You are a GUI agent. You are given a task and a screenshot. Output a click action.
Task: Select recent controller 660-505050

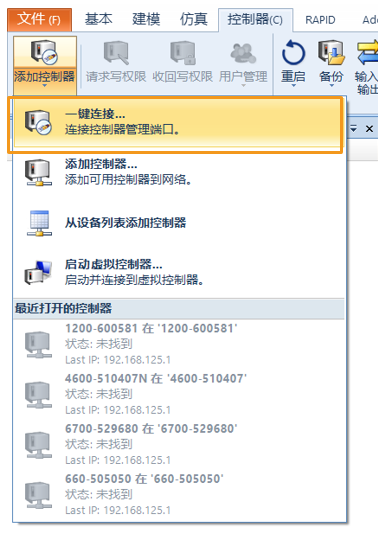pyautogui.click(x=179, y=494)
